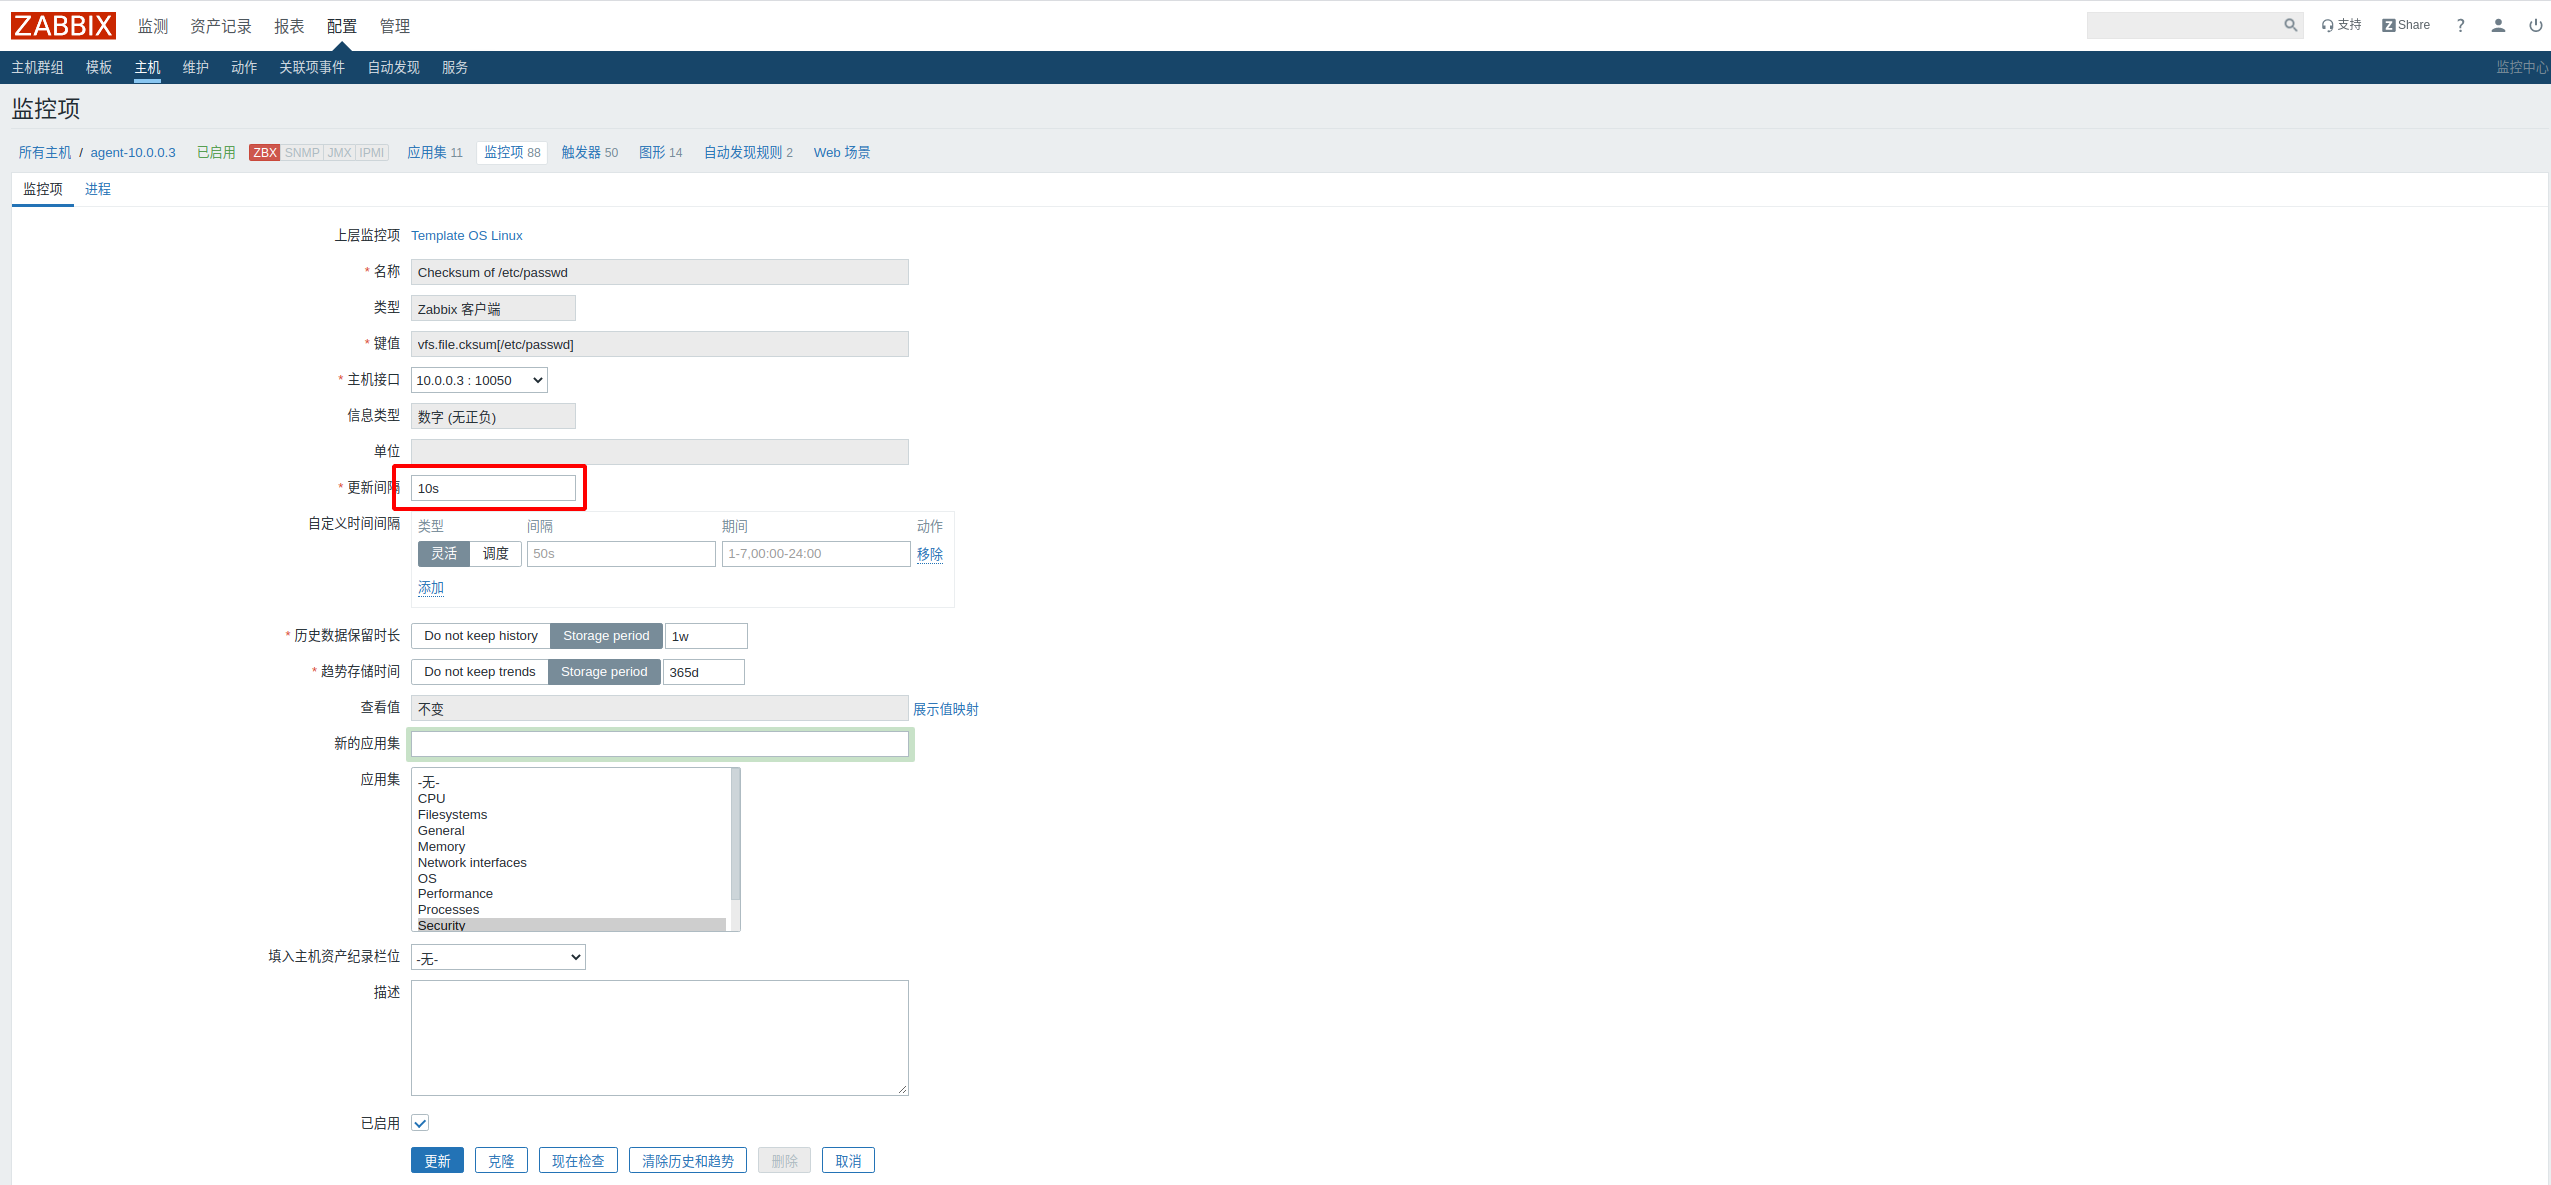This screenshot has height=1185, width=2551.
Task: Open the agent-10.0.0.3 host link
Action: click(x=133, y=152)
